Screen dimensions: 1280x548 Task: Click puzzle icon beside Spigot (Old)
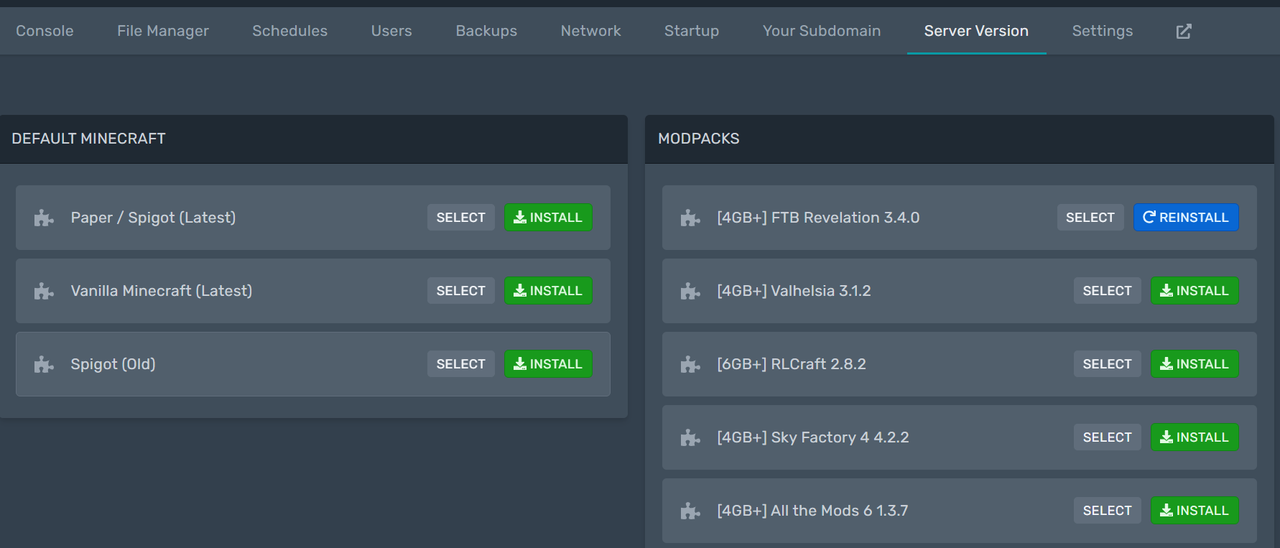[43, 364]
